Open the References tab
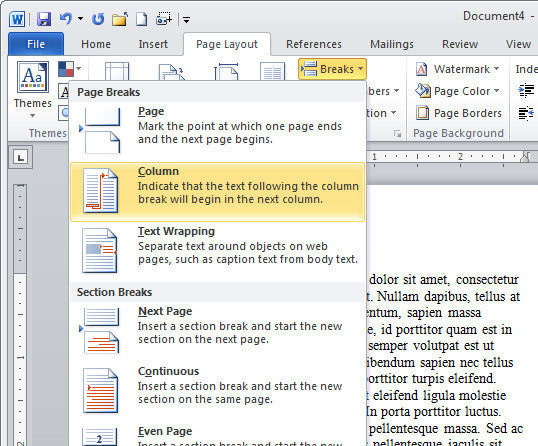538x446 pixels. (314, 44)
